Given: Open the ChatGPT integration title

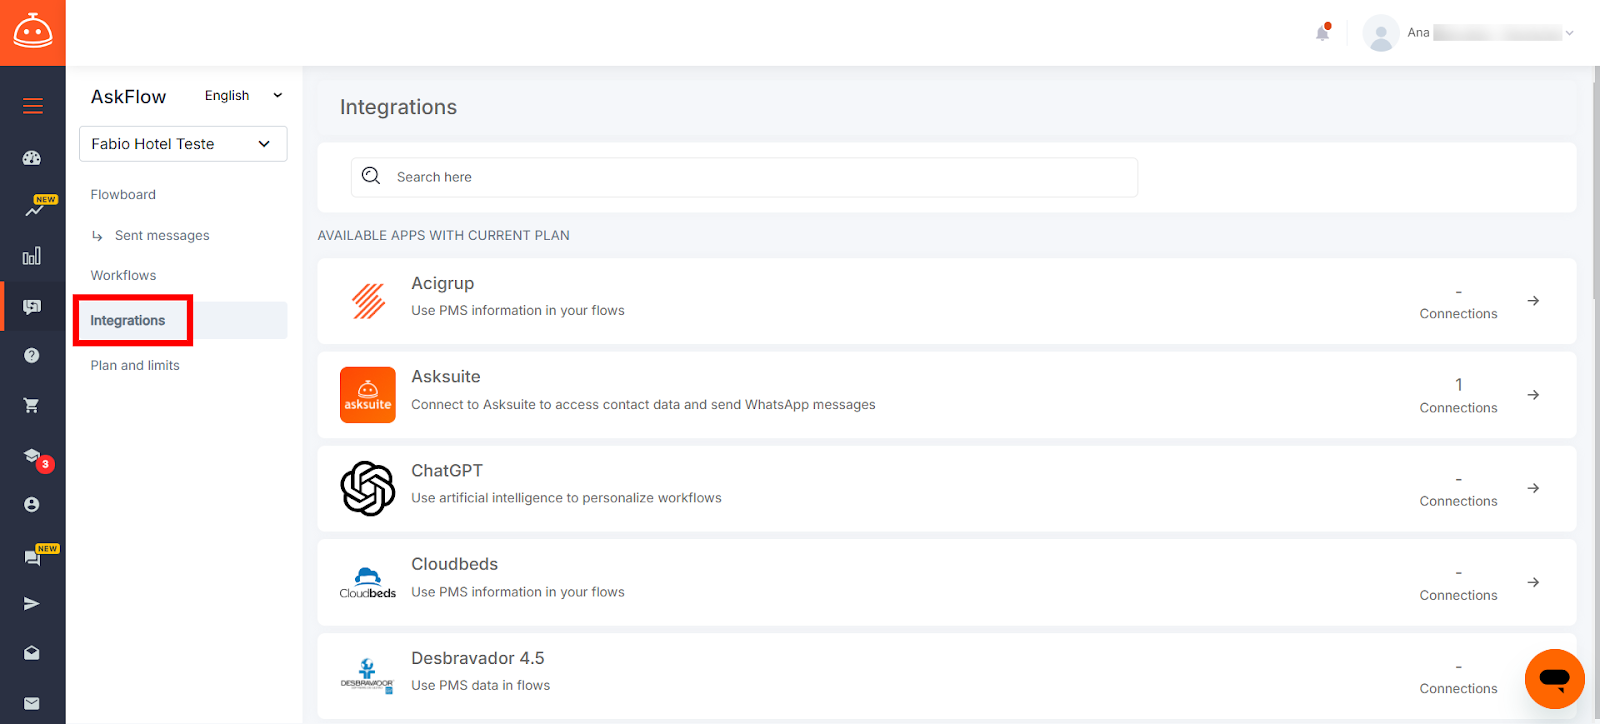Looking at the screenshot, I should (x=447, y=471).
